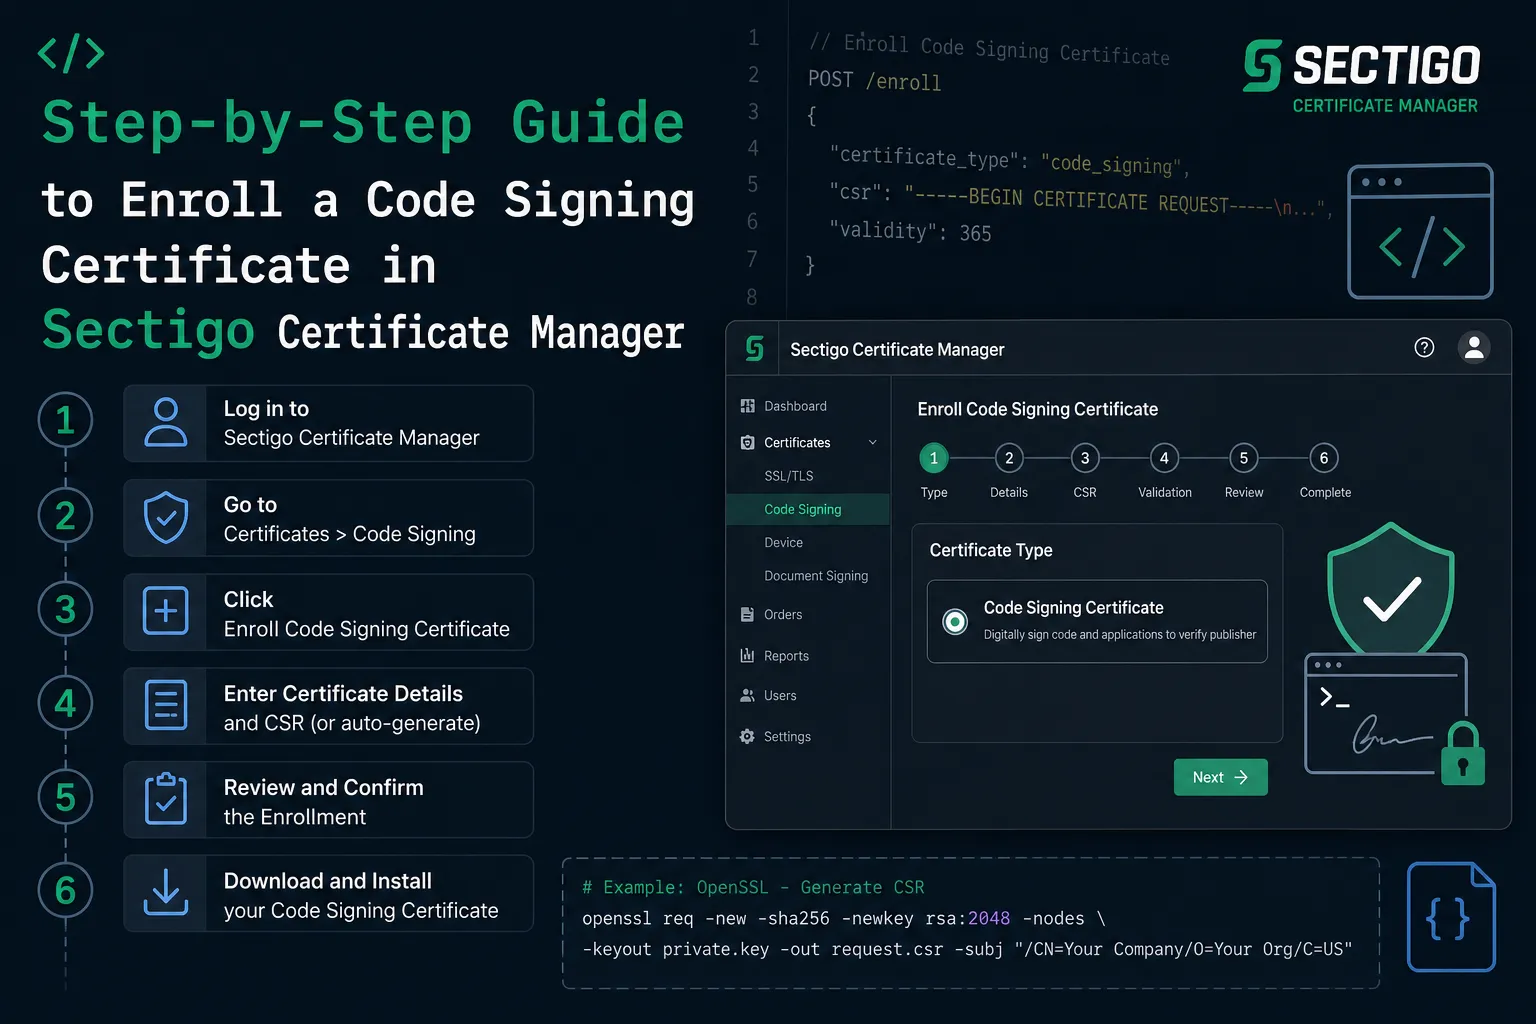The width and height of the screenshot is (1536, 1024).
Task: Click the clipboard check icon for Review
Action: 166,799
